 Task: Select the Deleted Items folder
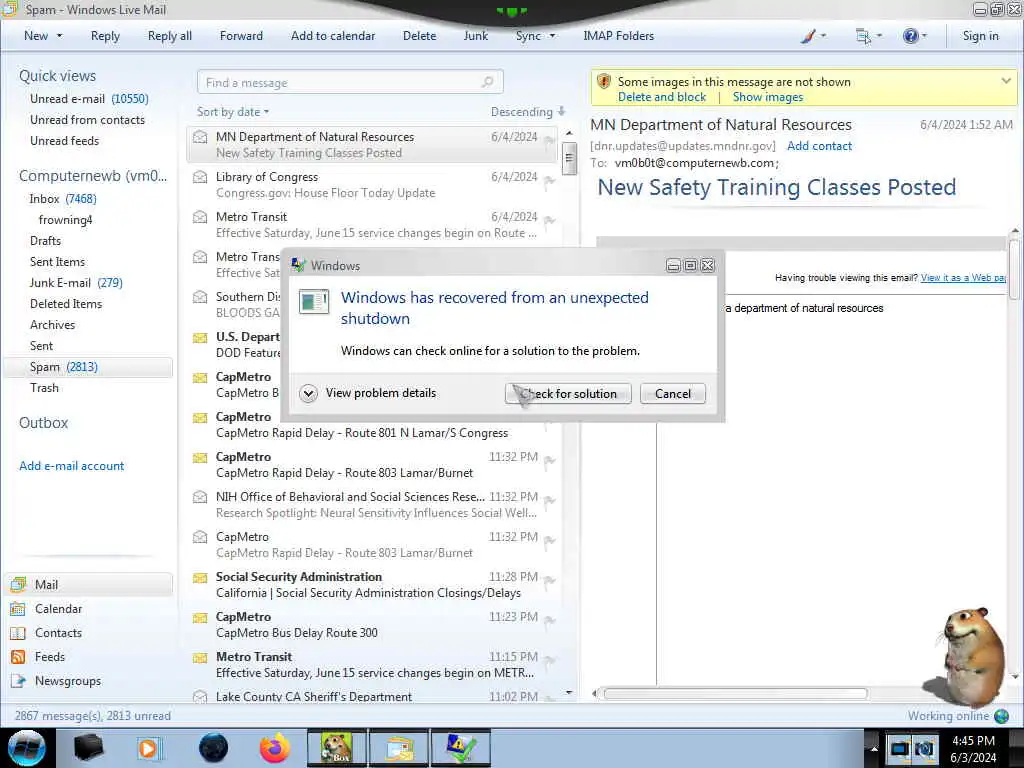coord(65,304)
